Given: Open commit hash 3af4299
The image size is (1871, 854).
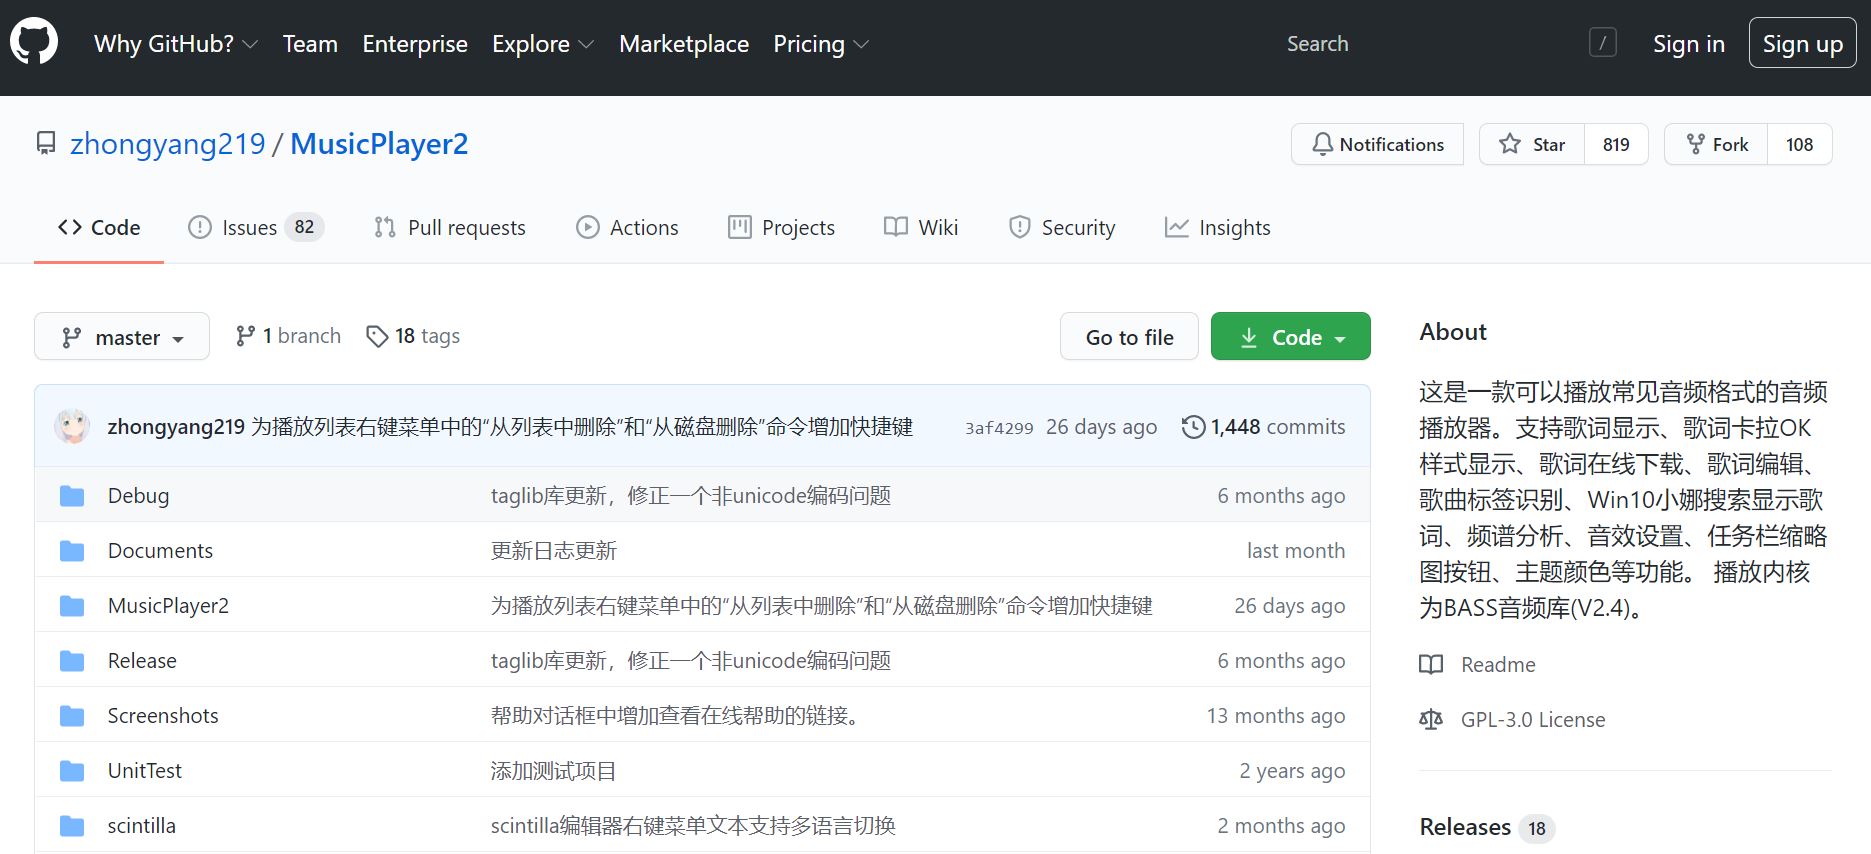Looking at the screenshot, I should point(999,428).
